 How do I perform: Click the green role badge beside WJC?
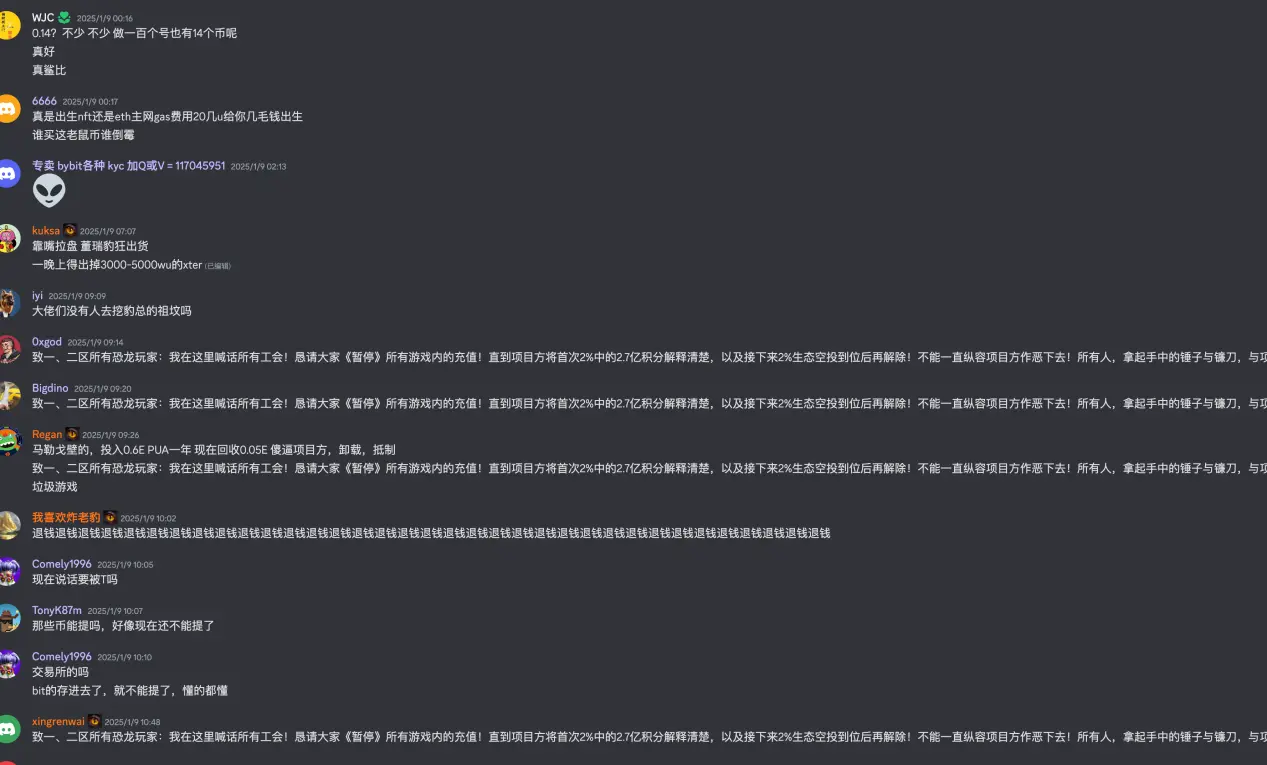[65, 18]
